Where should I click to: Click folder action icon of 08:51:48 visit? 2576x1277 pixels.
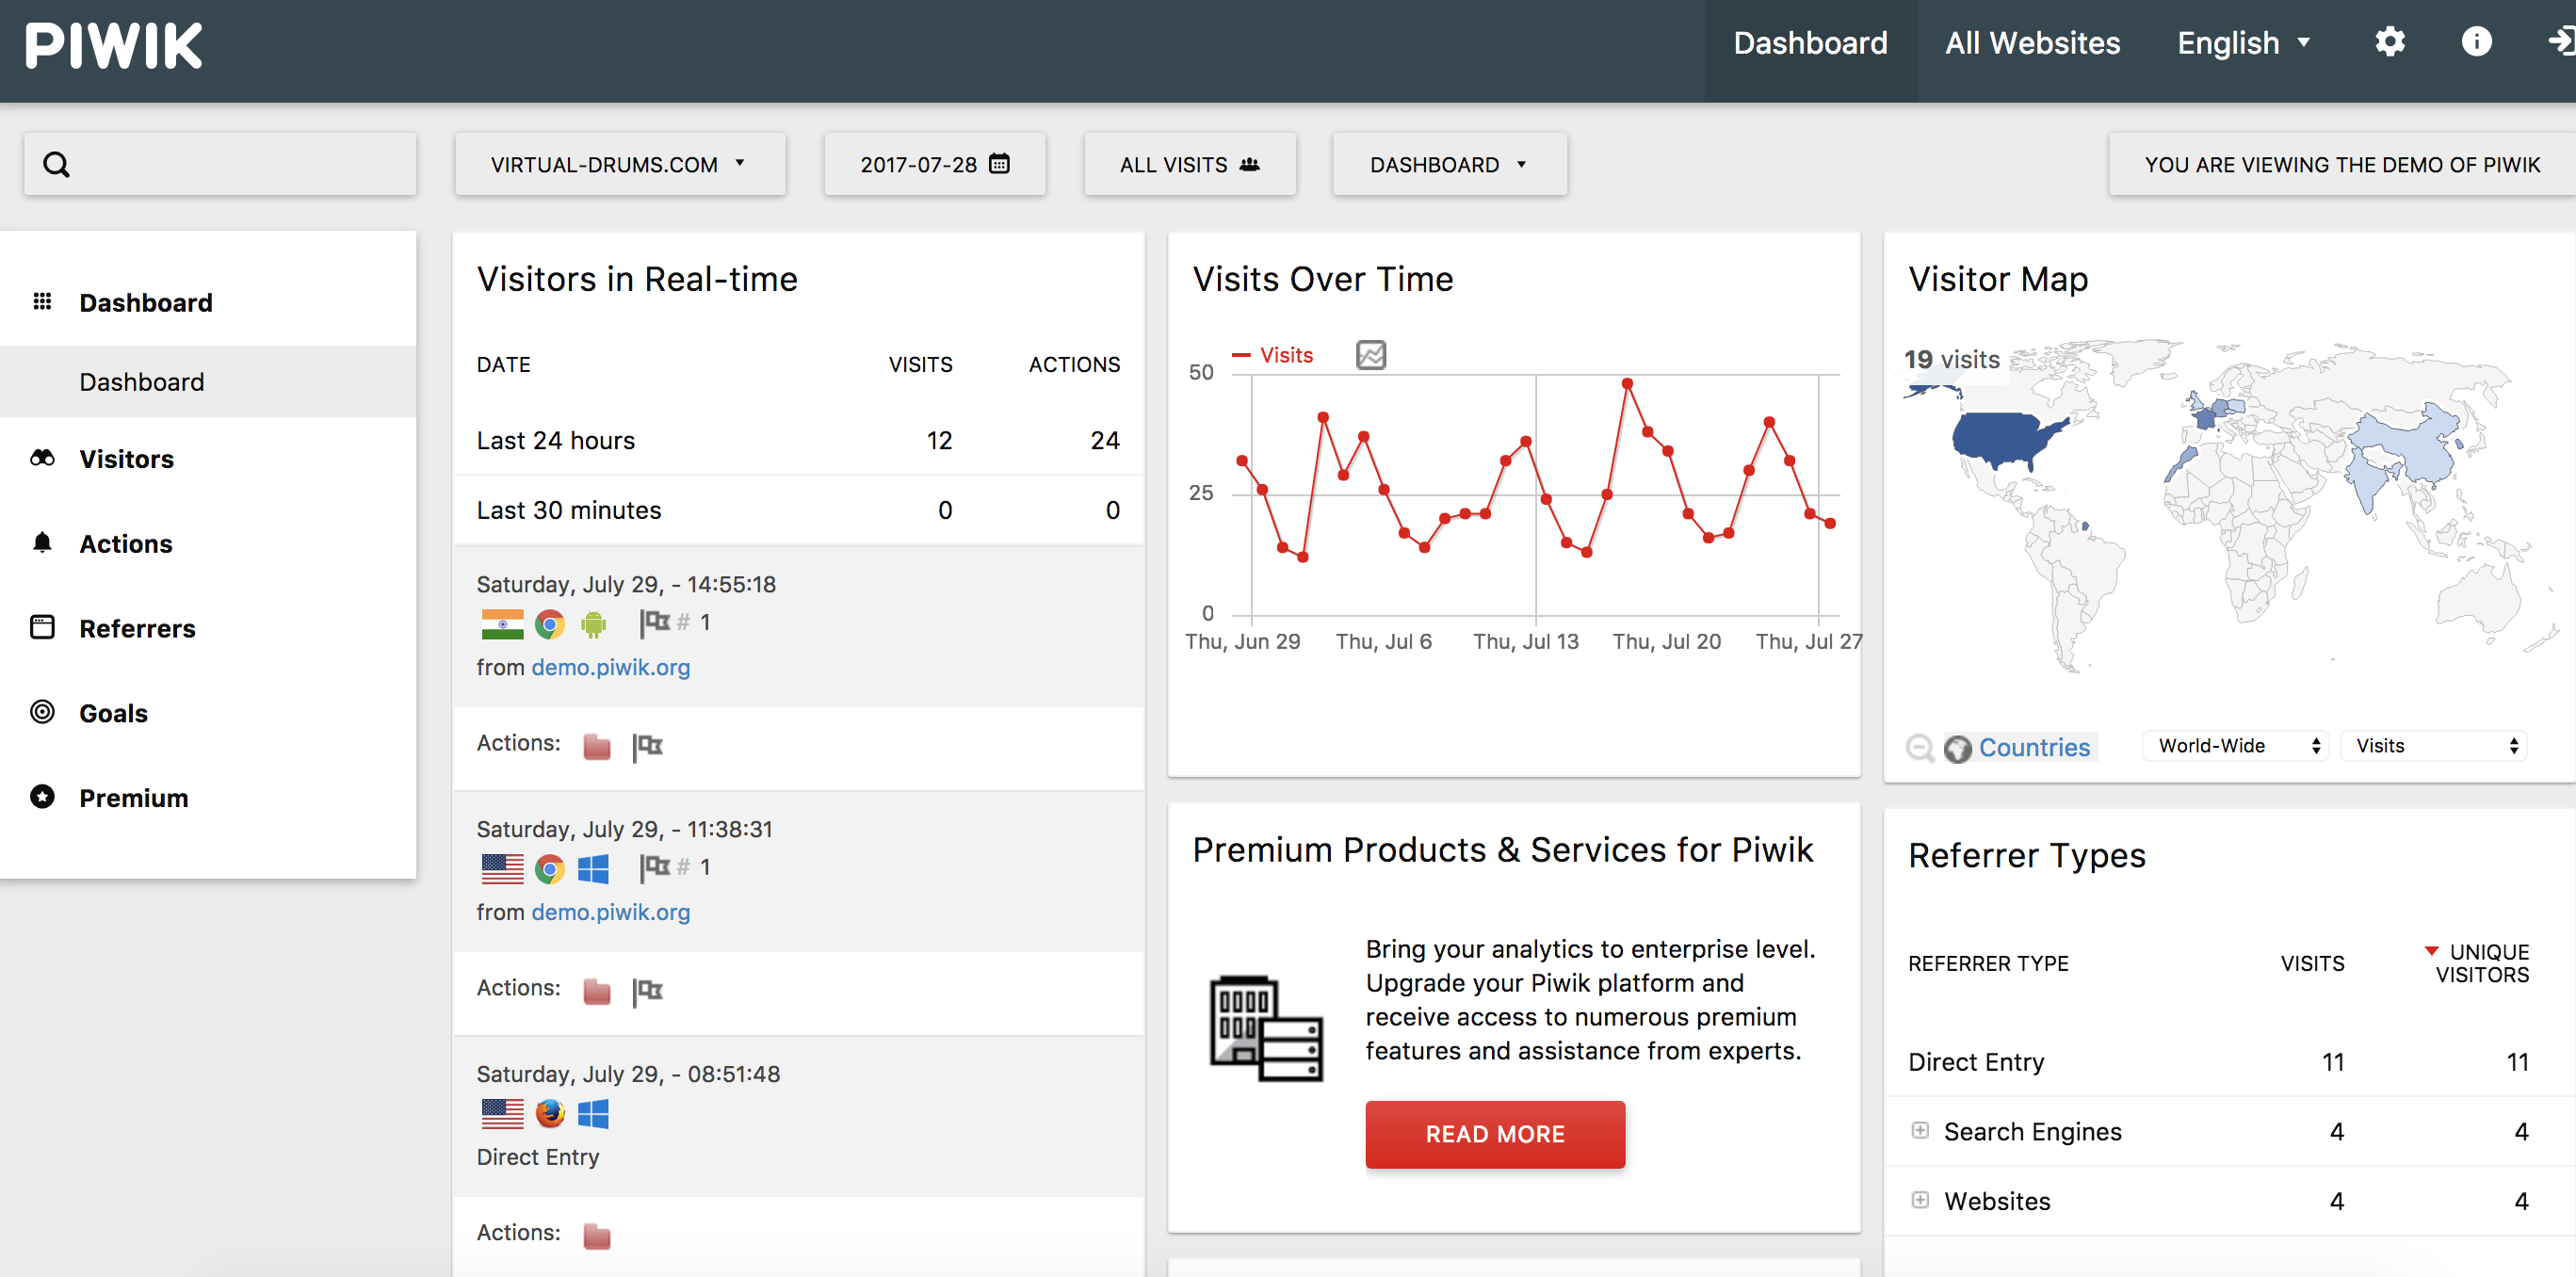pos(597,1236)
